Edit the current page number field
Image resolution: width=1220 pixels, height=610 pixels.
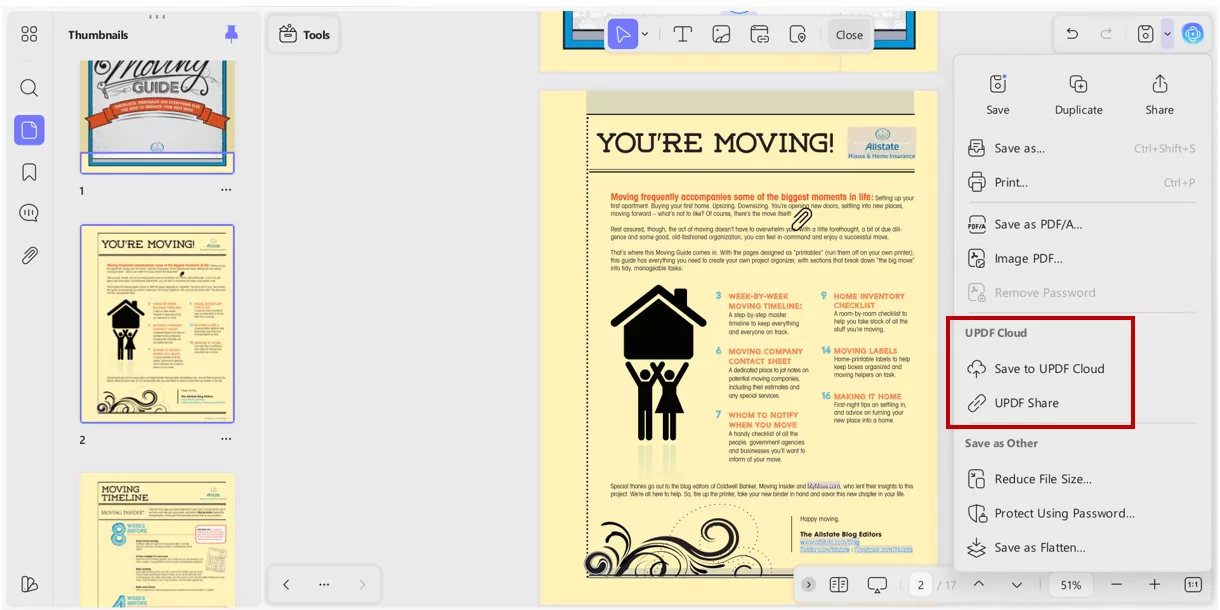(x=920, y=584)
